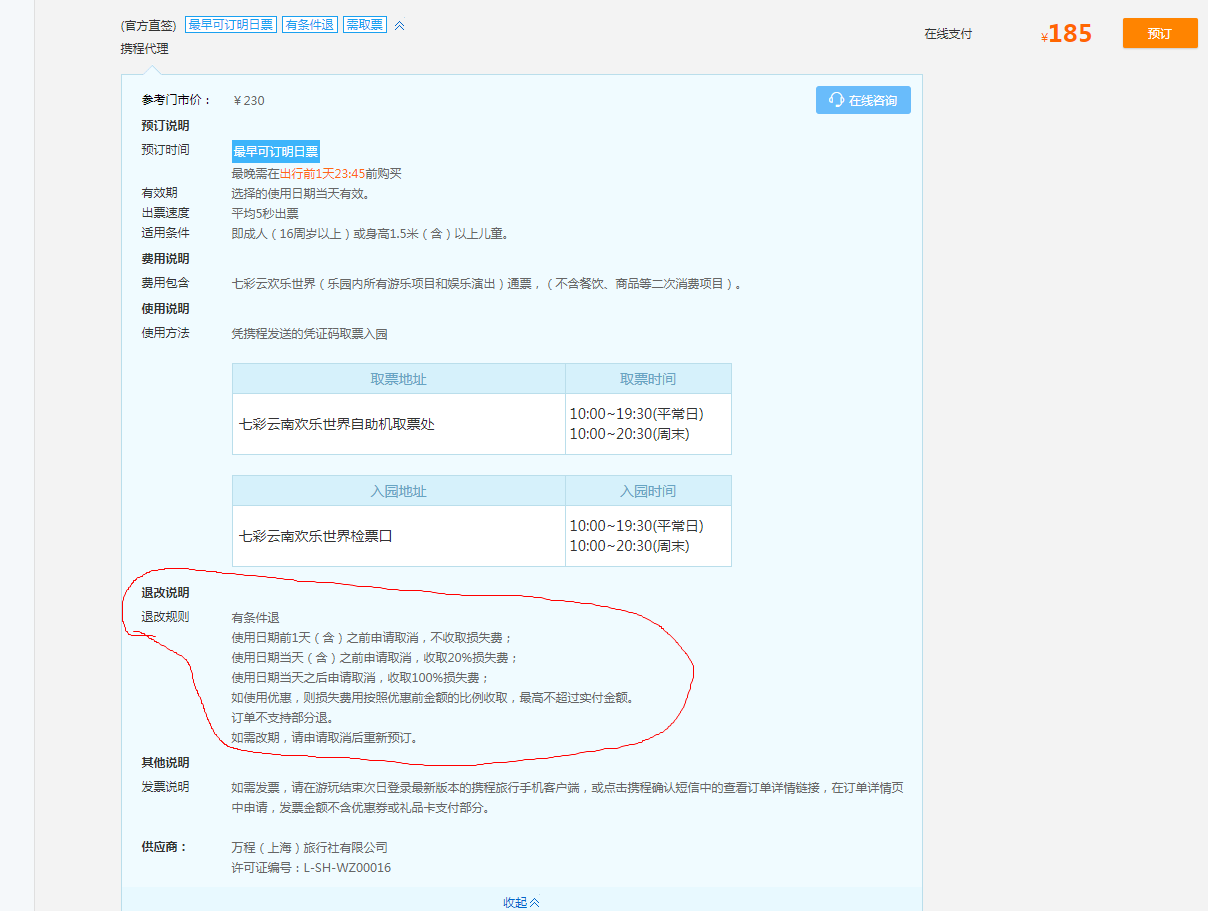The width and height of the screenshot is (1208, 911).
Task: Click the 取票时间 table header
Action: tap(648, 379)
